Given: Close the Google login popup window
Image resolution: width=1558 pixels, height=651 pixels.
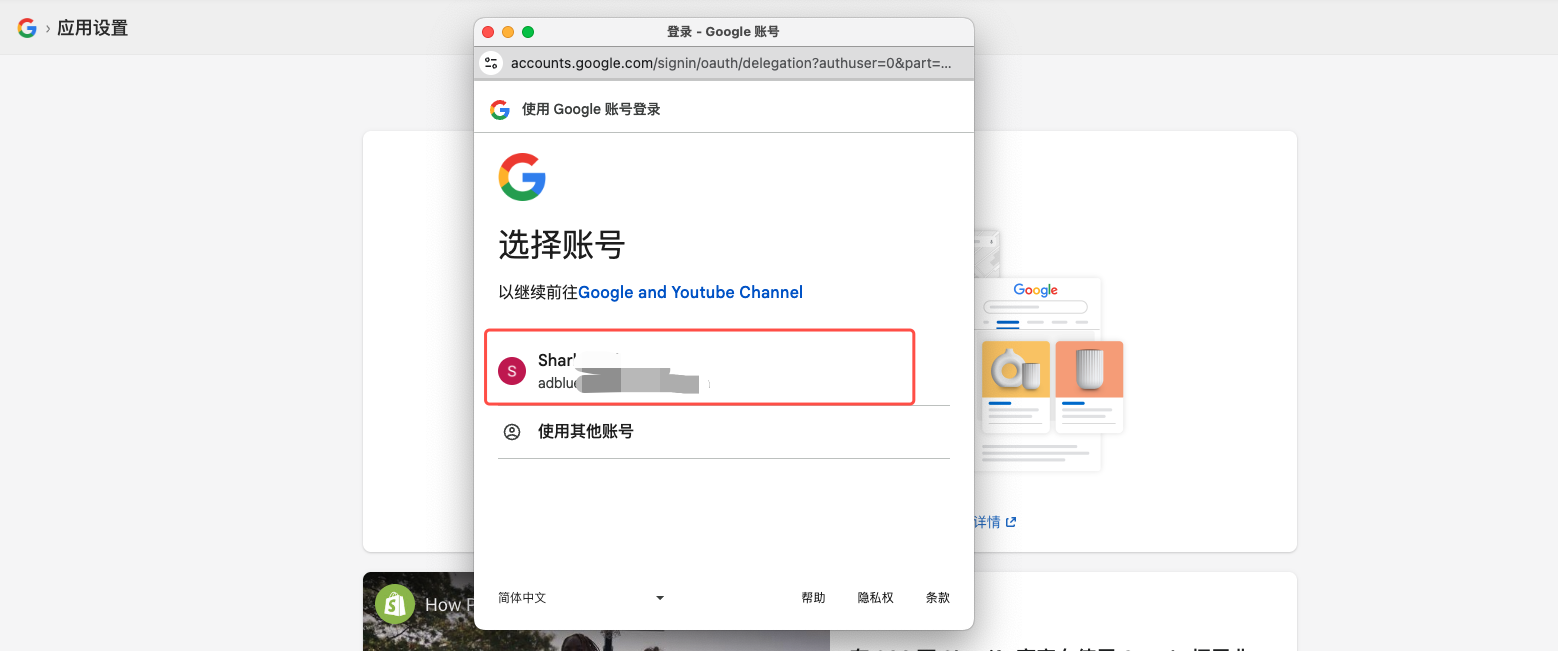Looking at the screenshot, I should tap(488, 32).
